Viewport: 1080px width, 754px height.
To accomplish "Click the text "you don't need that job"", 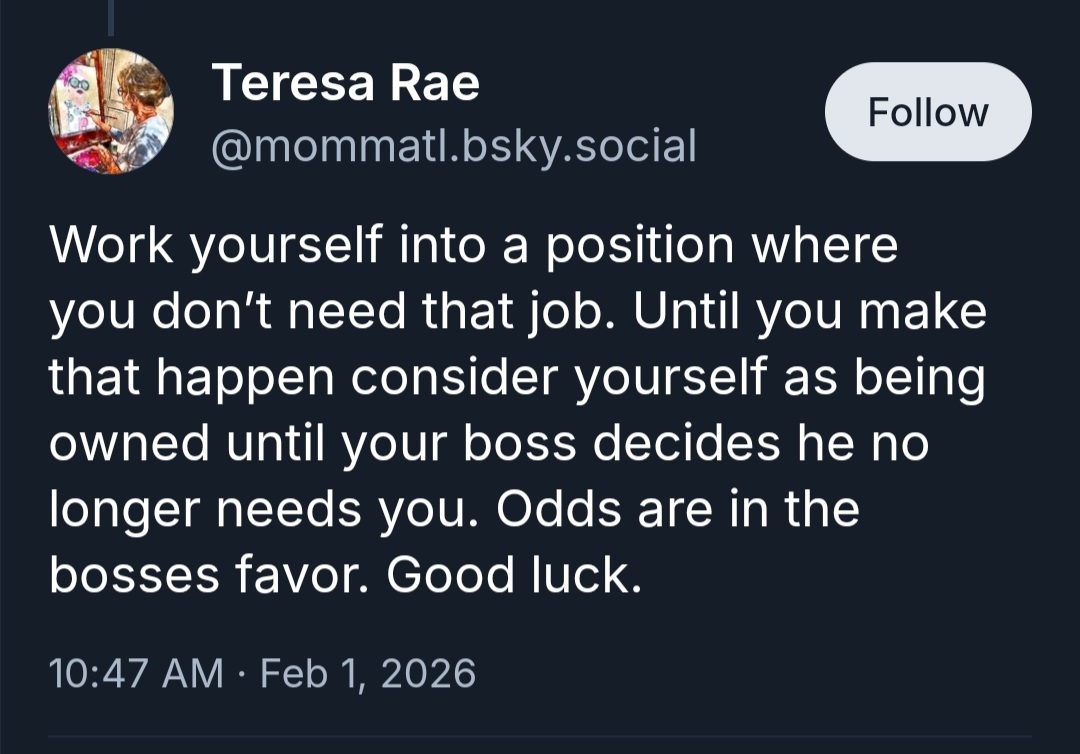I will 339,312.
